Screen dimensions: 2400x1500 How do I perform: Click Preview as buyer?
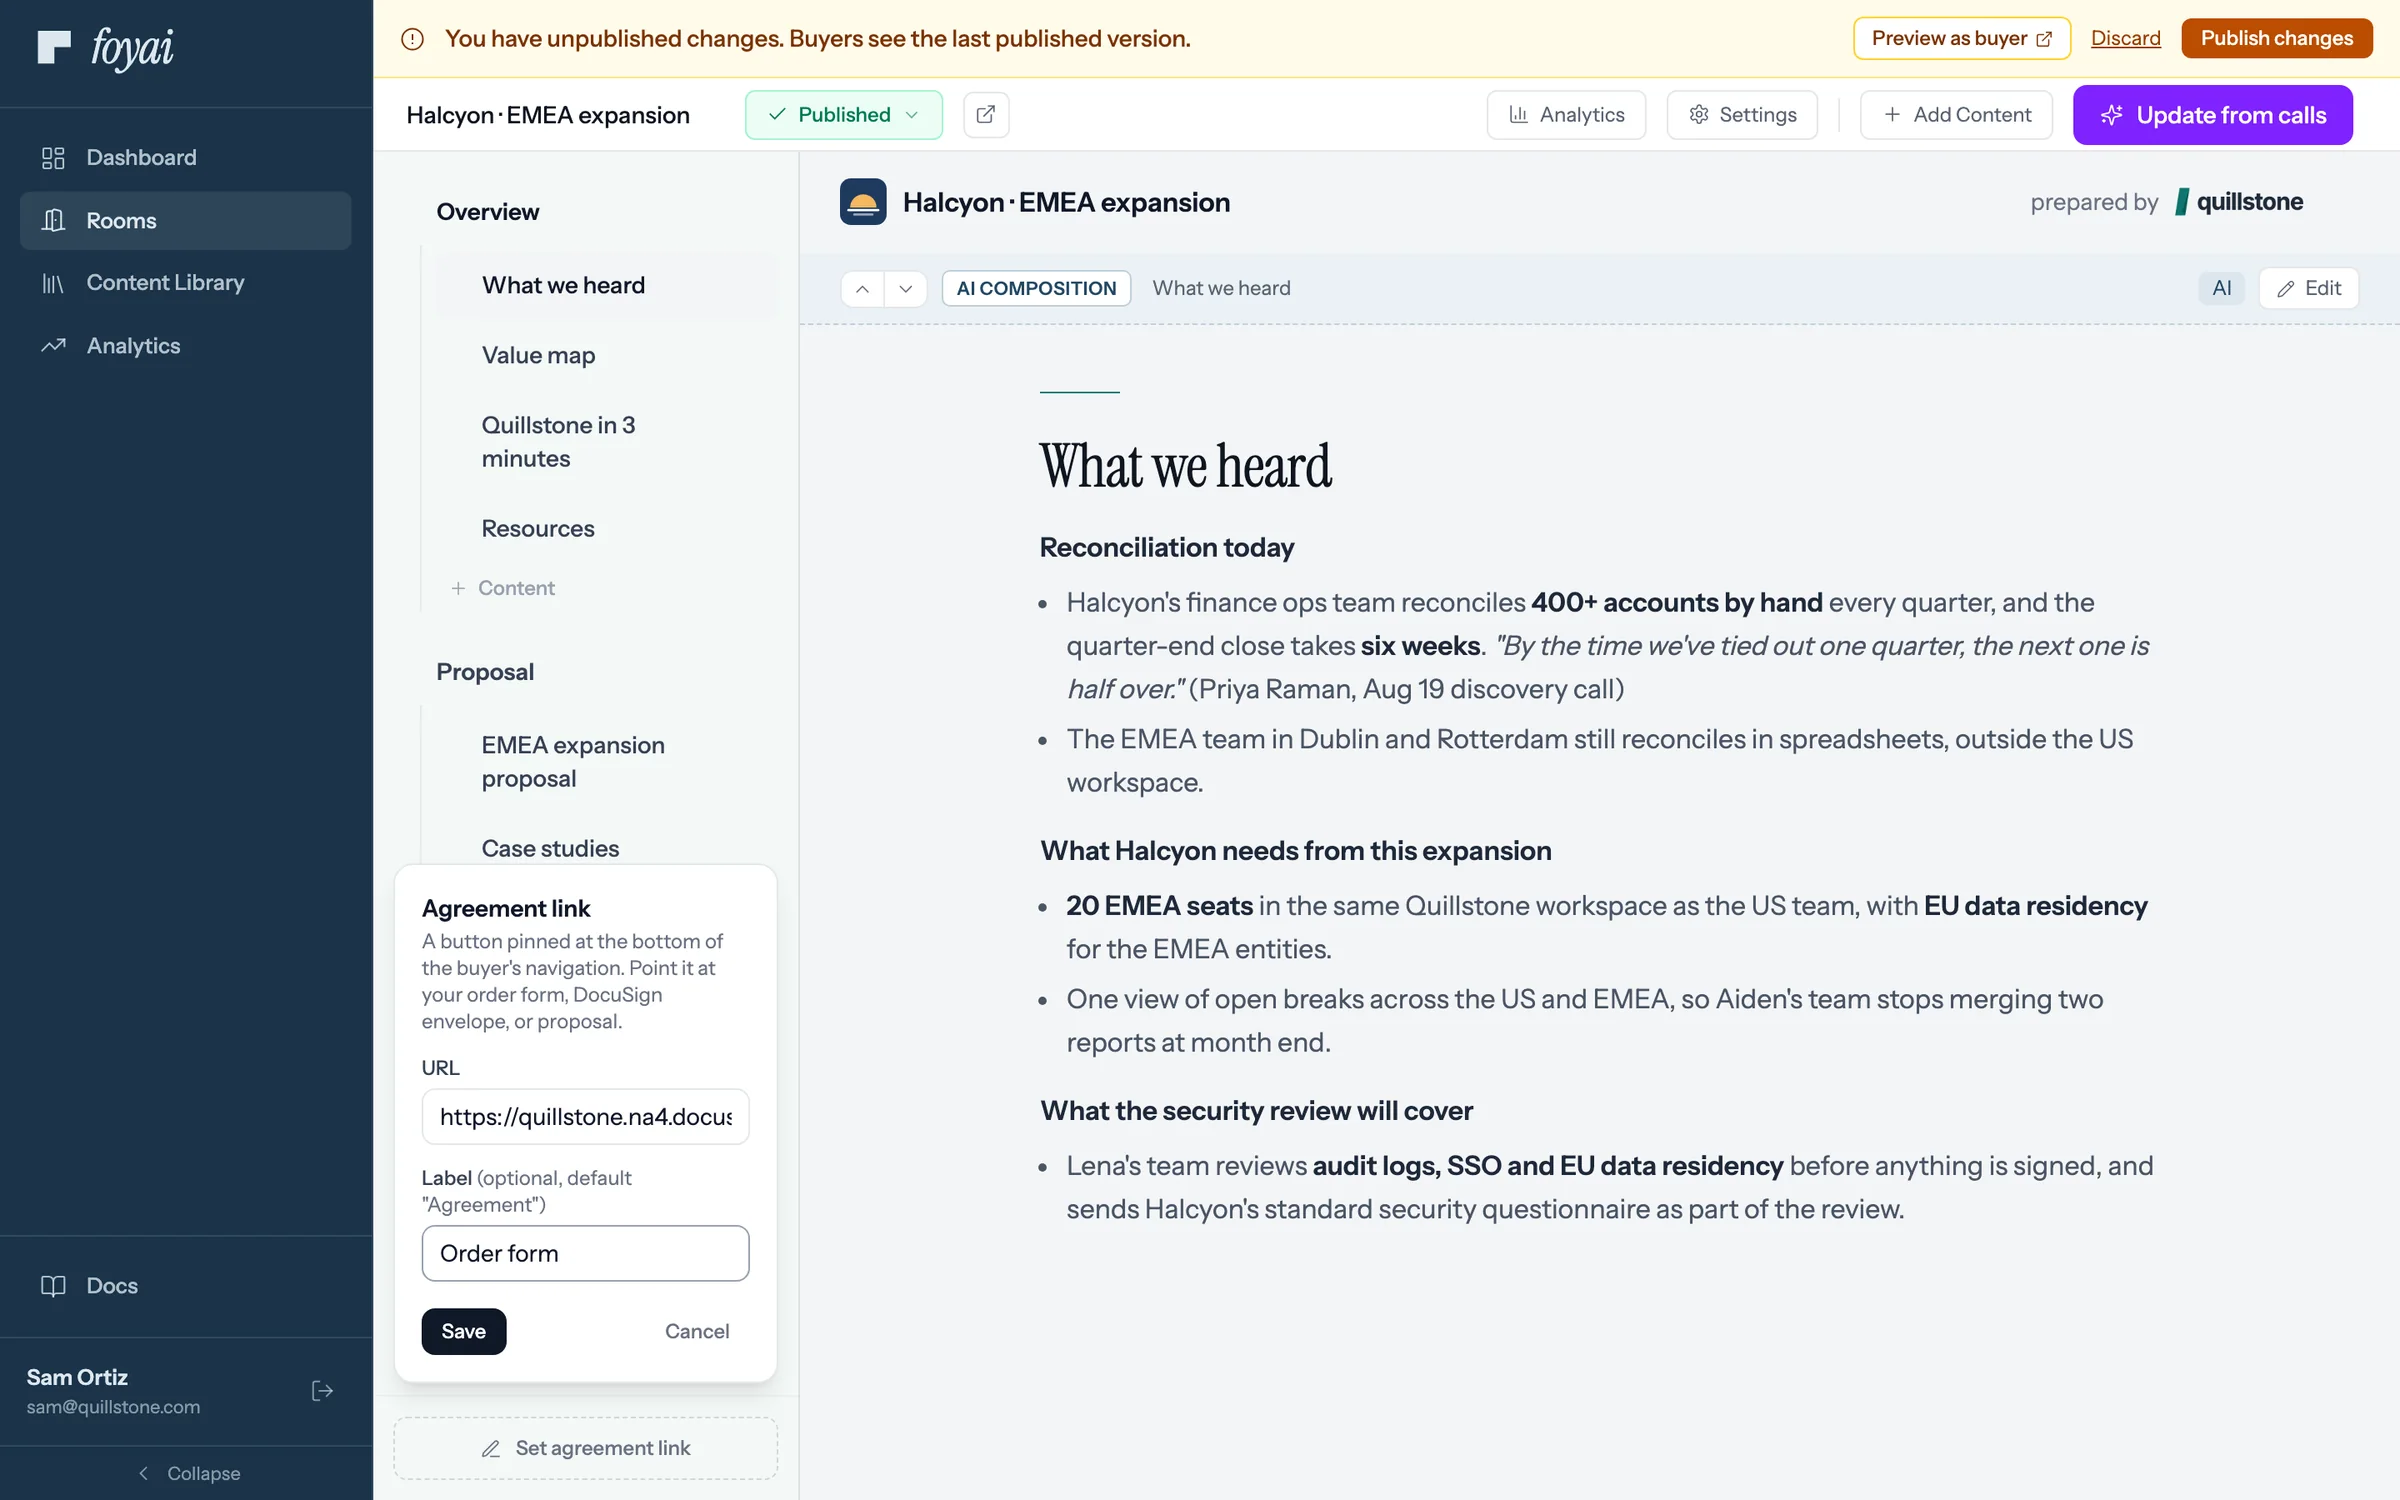[x=1961, y=38]
